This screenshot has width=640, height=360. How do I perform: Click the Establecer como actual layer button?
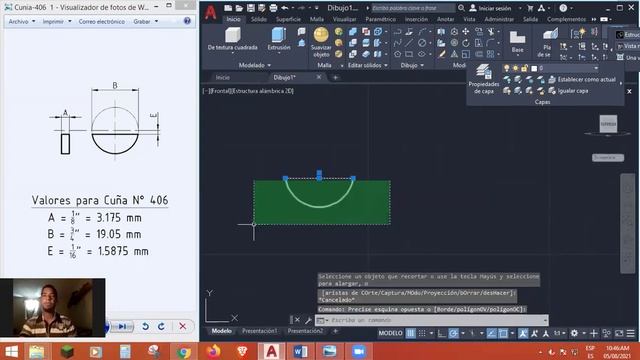click(583, 79)
